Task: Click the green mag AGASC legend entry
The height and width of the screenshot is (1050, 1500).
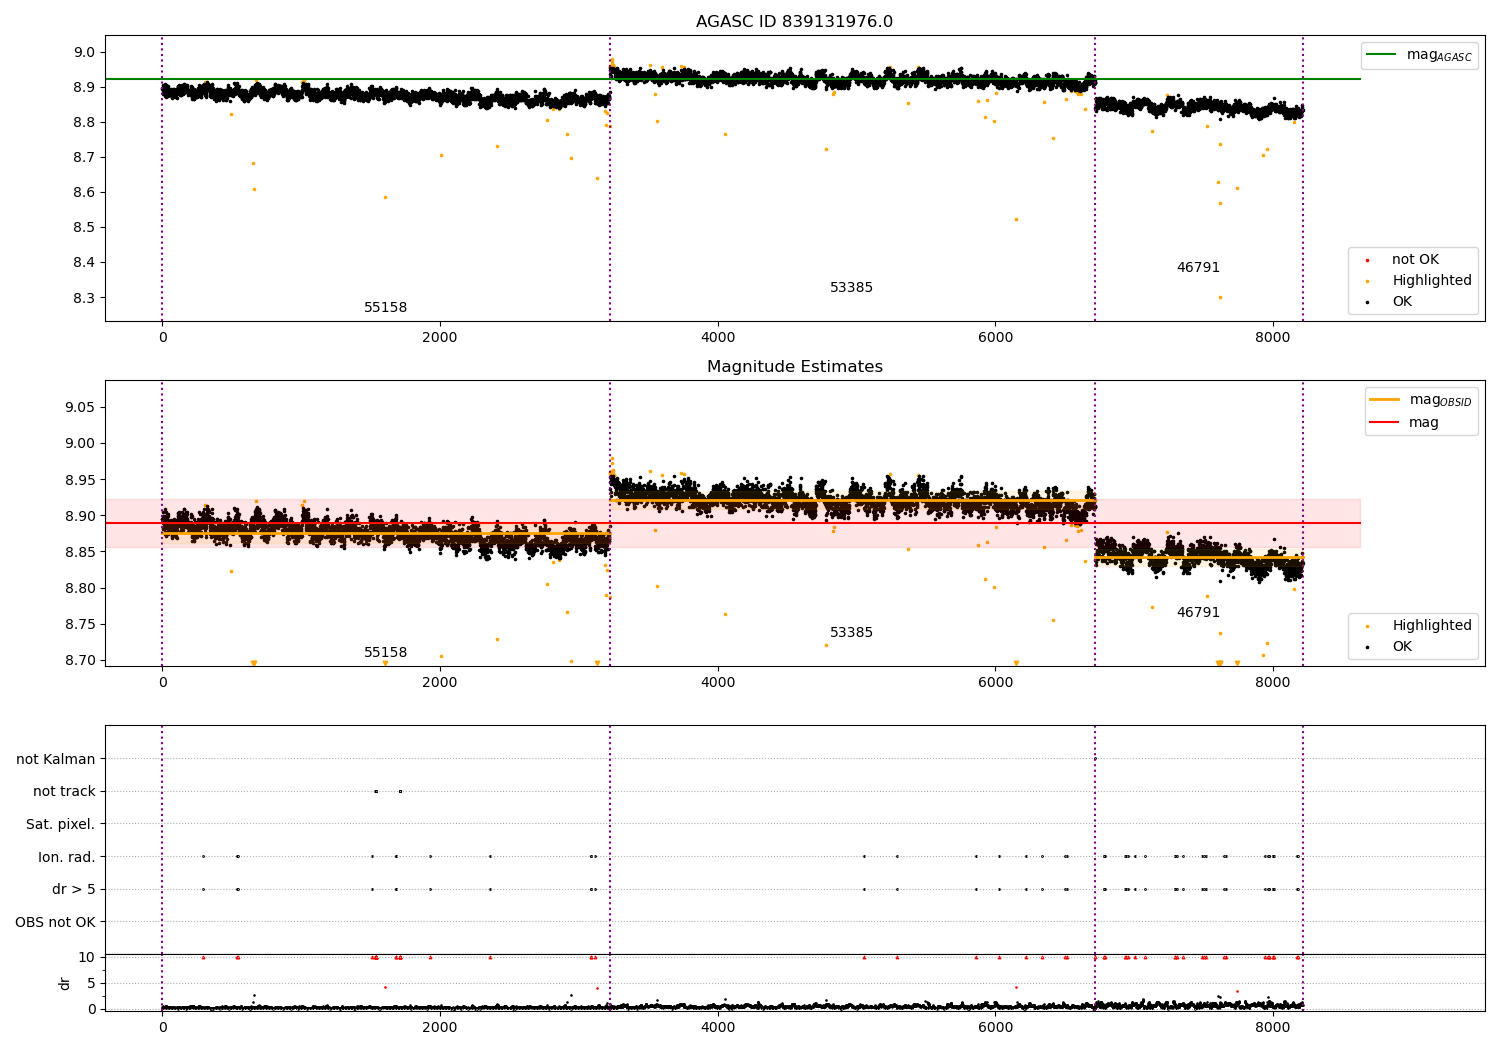Action: pyautogui.click(x=1419, y=55)
